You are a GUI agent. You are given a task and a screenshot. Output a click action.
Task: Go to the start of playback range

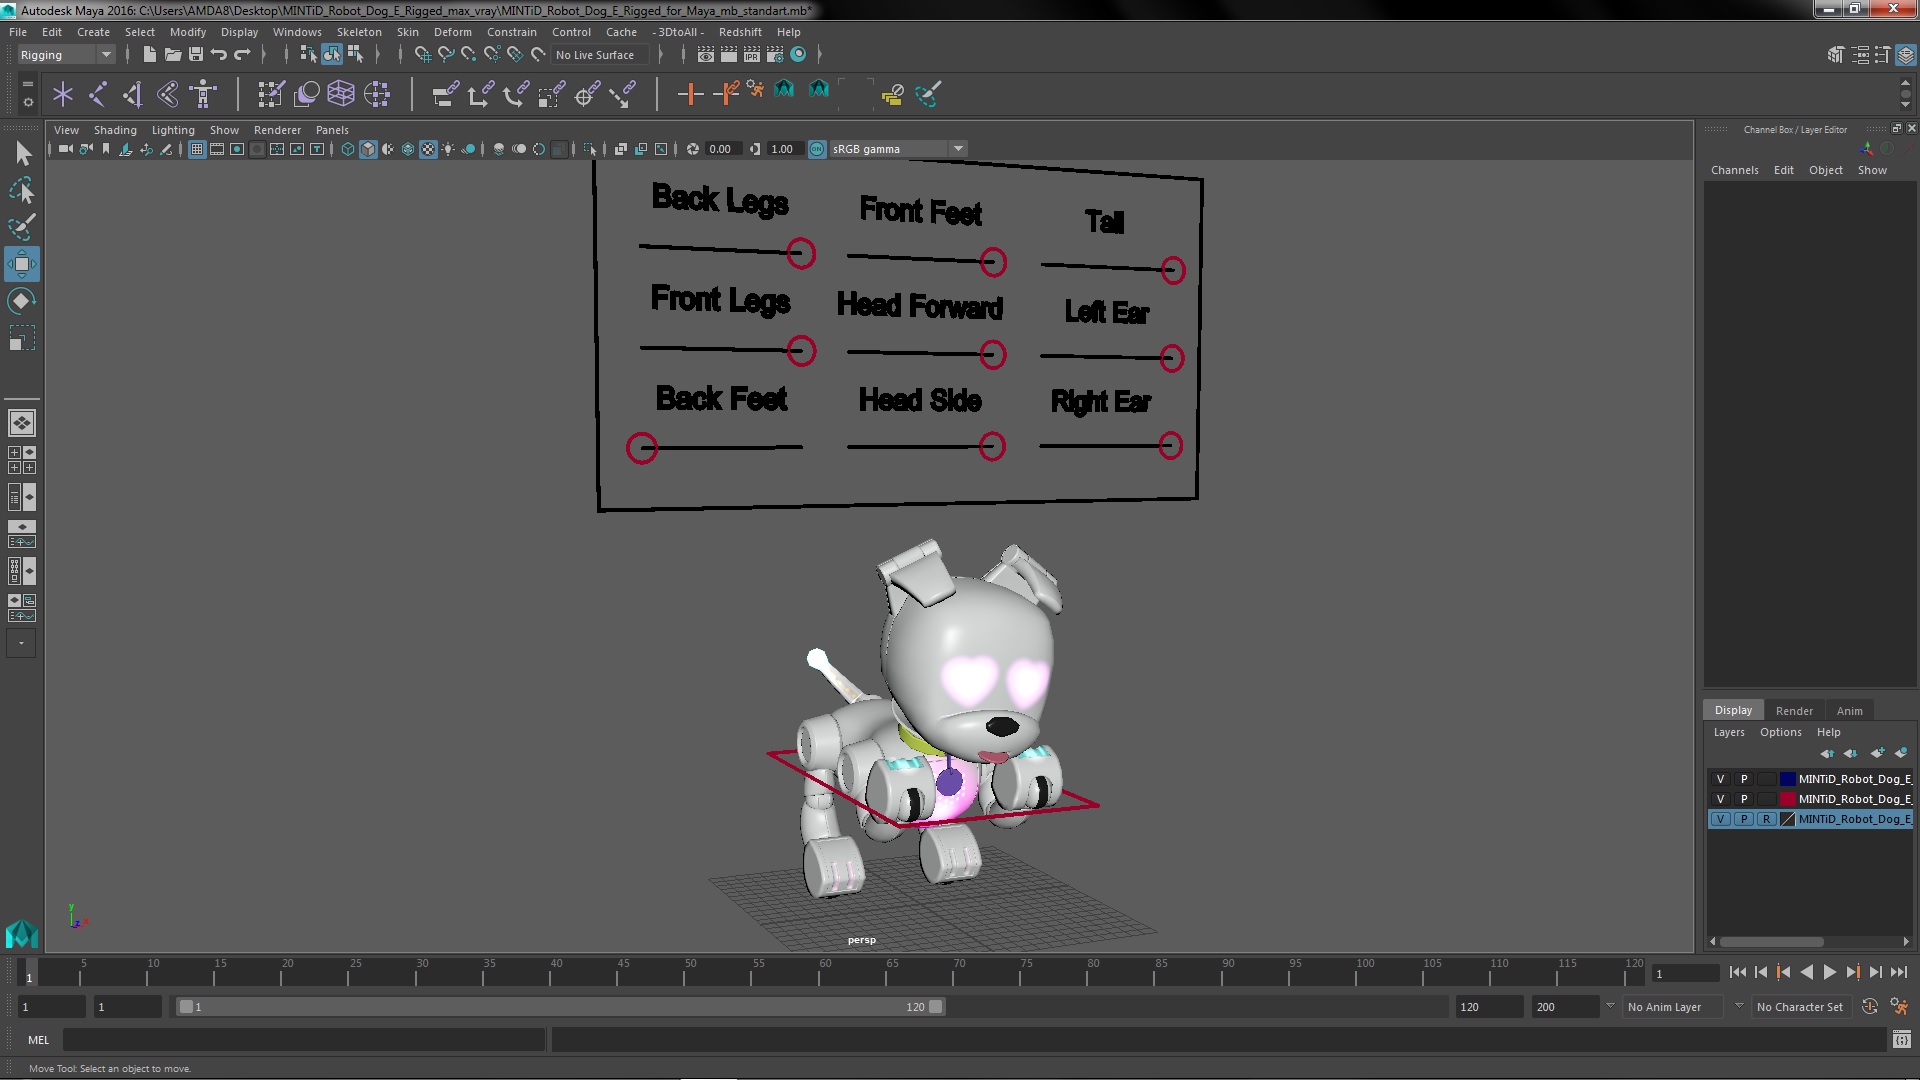[1737, 972]
